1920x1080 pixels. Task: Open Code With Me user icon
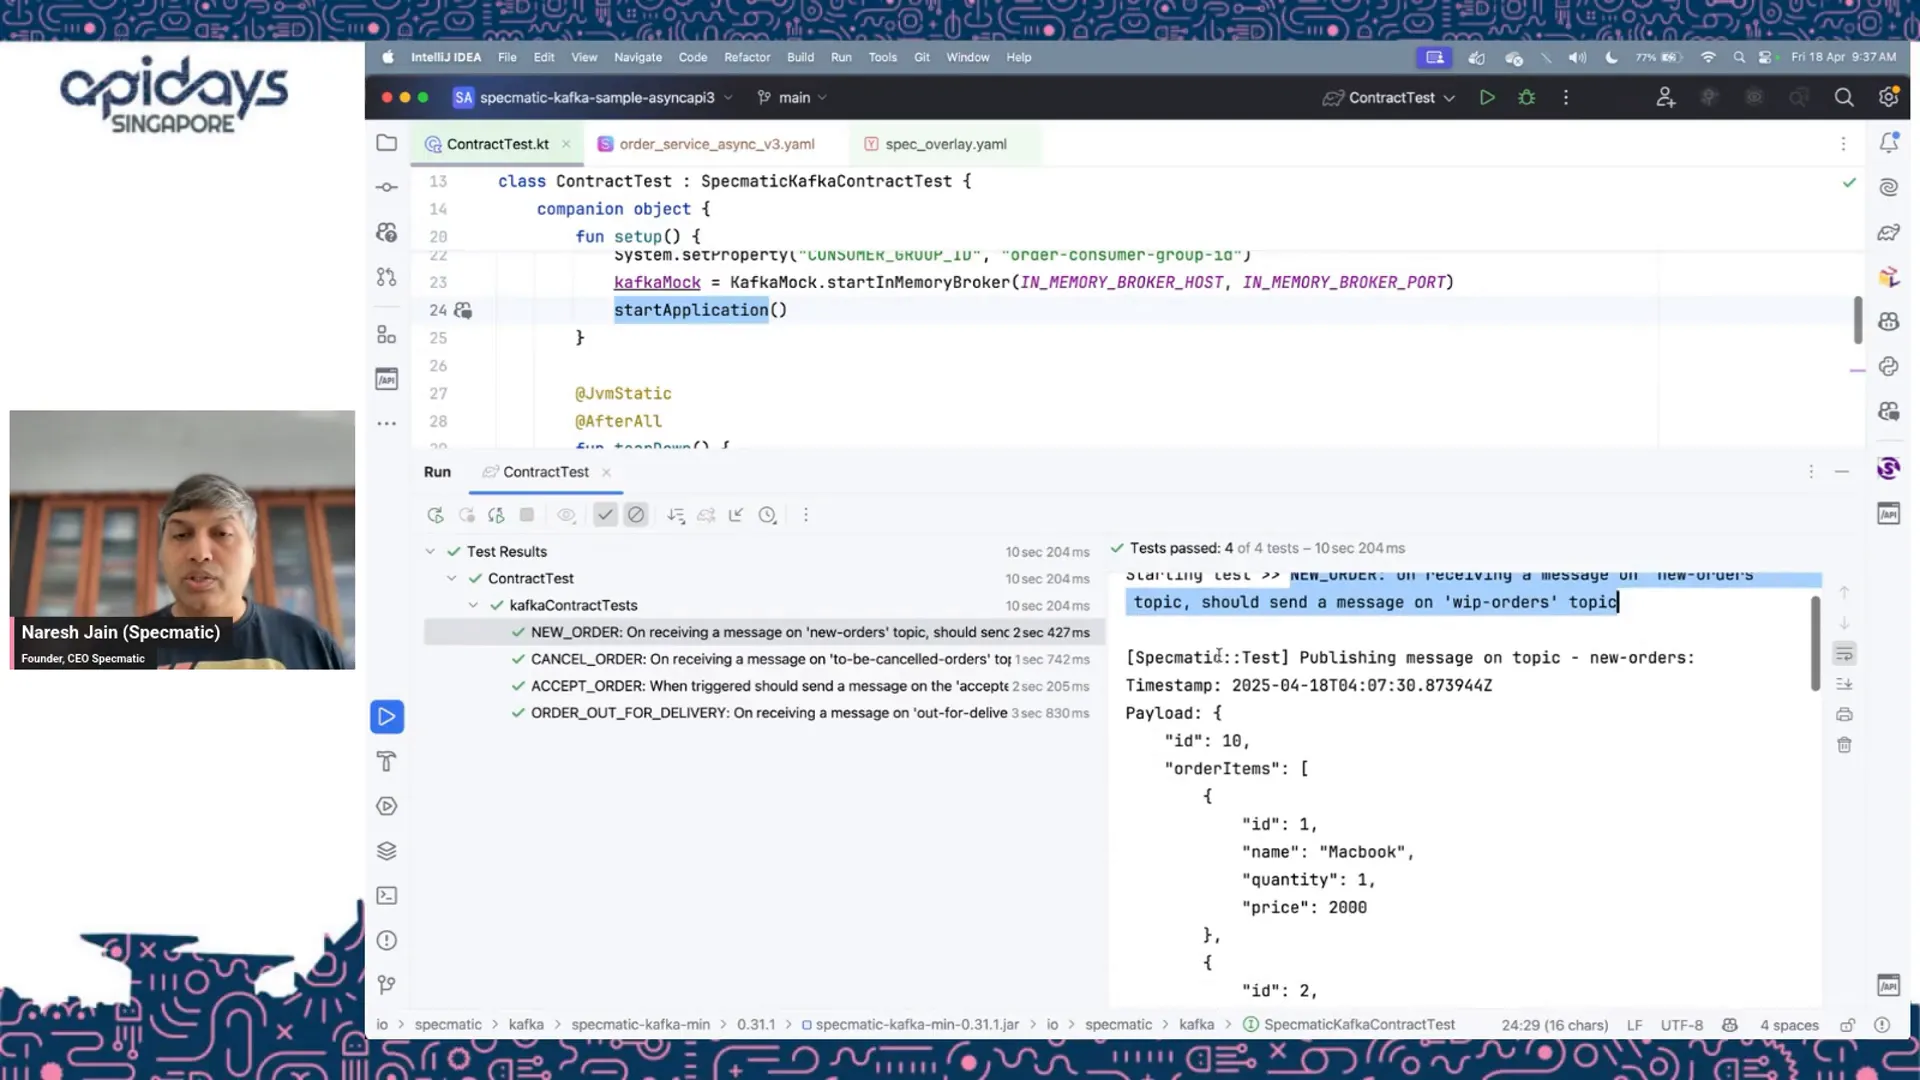1665,98
